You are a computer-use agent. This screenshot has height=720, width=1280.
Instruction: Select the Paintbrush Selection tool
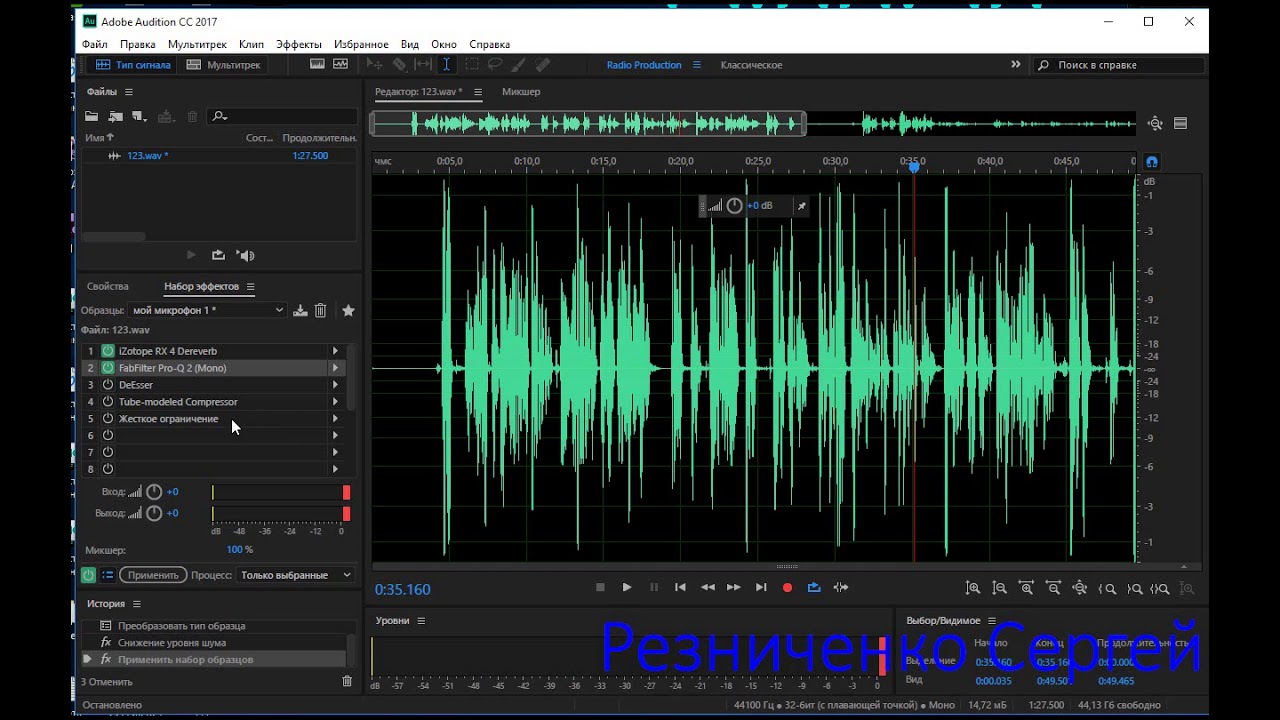point(518,64)
